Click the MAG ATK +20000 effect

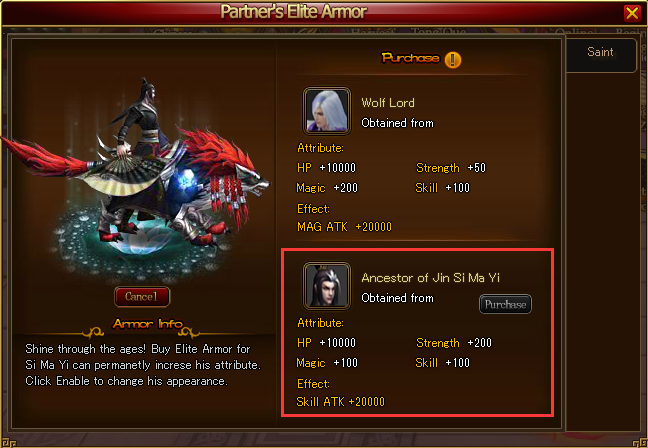pyautogui.click(x=344, y=226)
